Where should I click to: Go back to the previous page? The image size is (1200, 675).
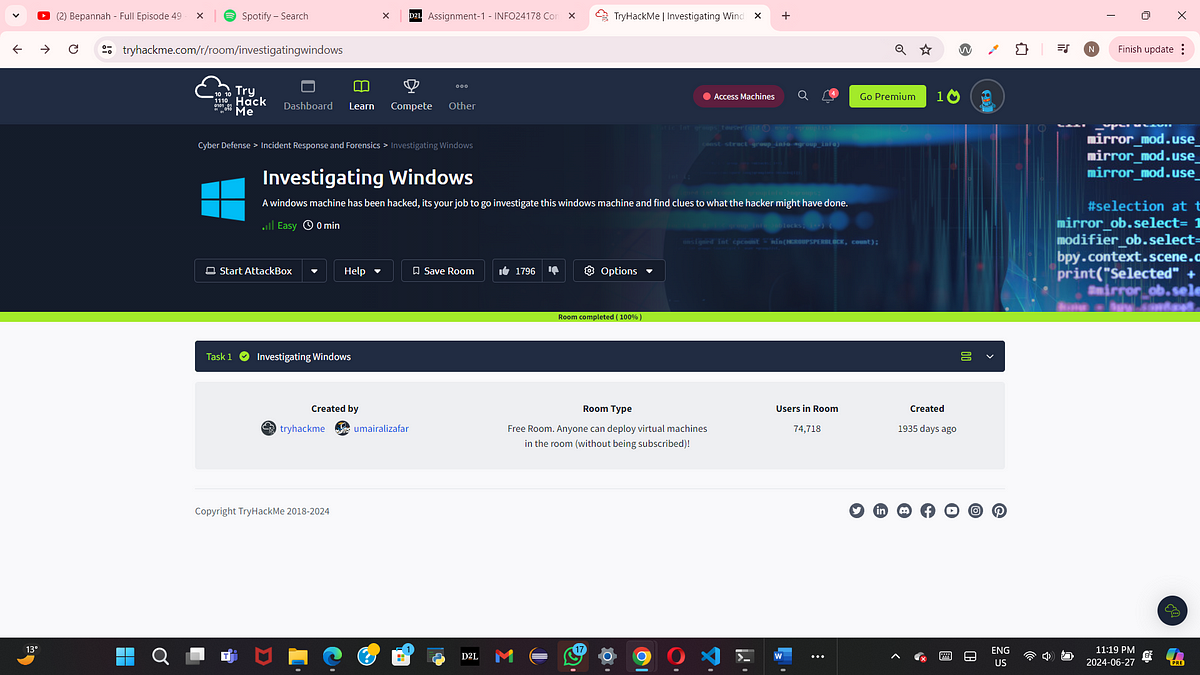click(x=17, y=49)
